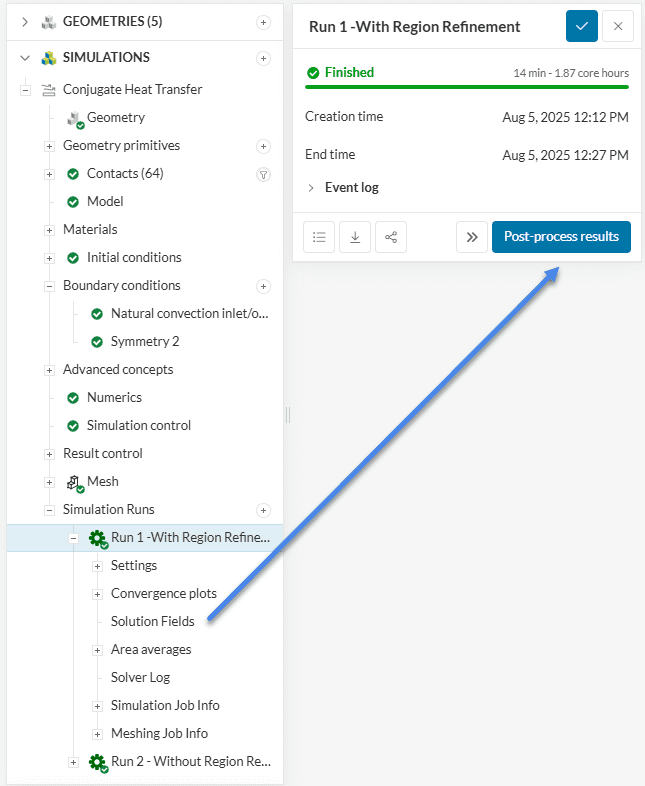
Task: Click the filter icon beside Contacts
Action: 263,174
